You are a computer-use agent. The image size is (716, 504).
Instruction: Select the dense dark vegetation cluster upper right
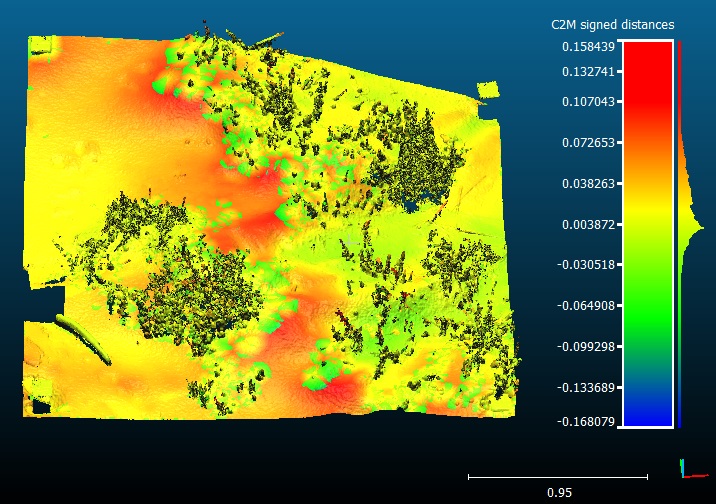click(x=412, y=160)
